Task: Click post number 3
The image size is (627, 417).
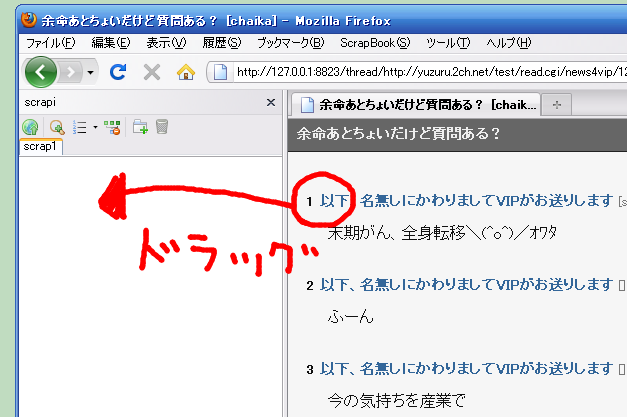Action: [310, 369]
